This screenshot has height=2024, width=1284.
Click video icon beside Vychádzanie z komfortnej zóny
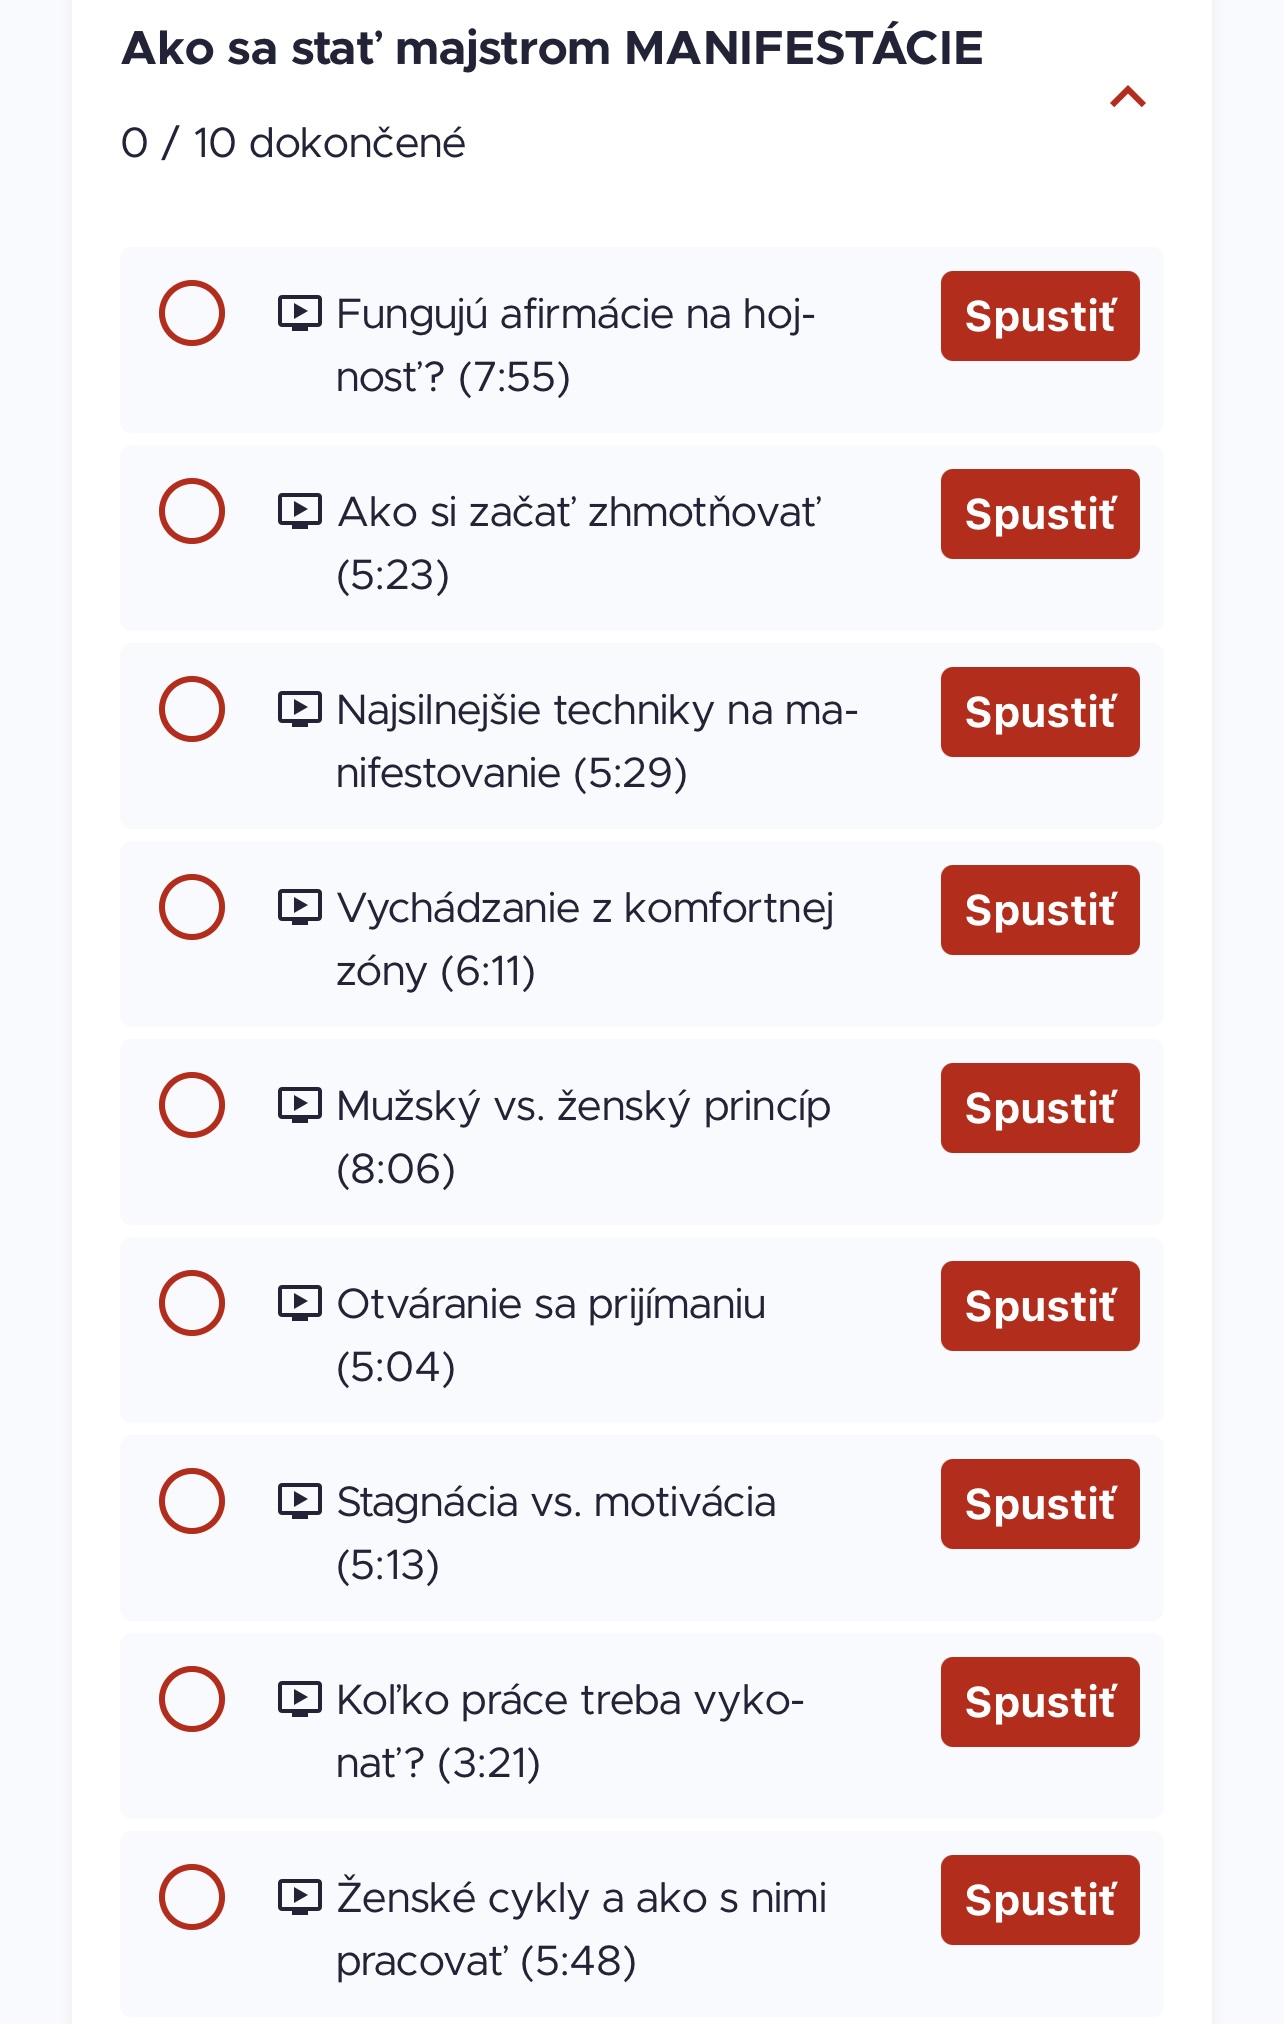(299, 907)
